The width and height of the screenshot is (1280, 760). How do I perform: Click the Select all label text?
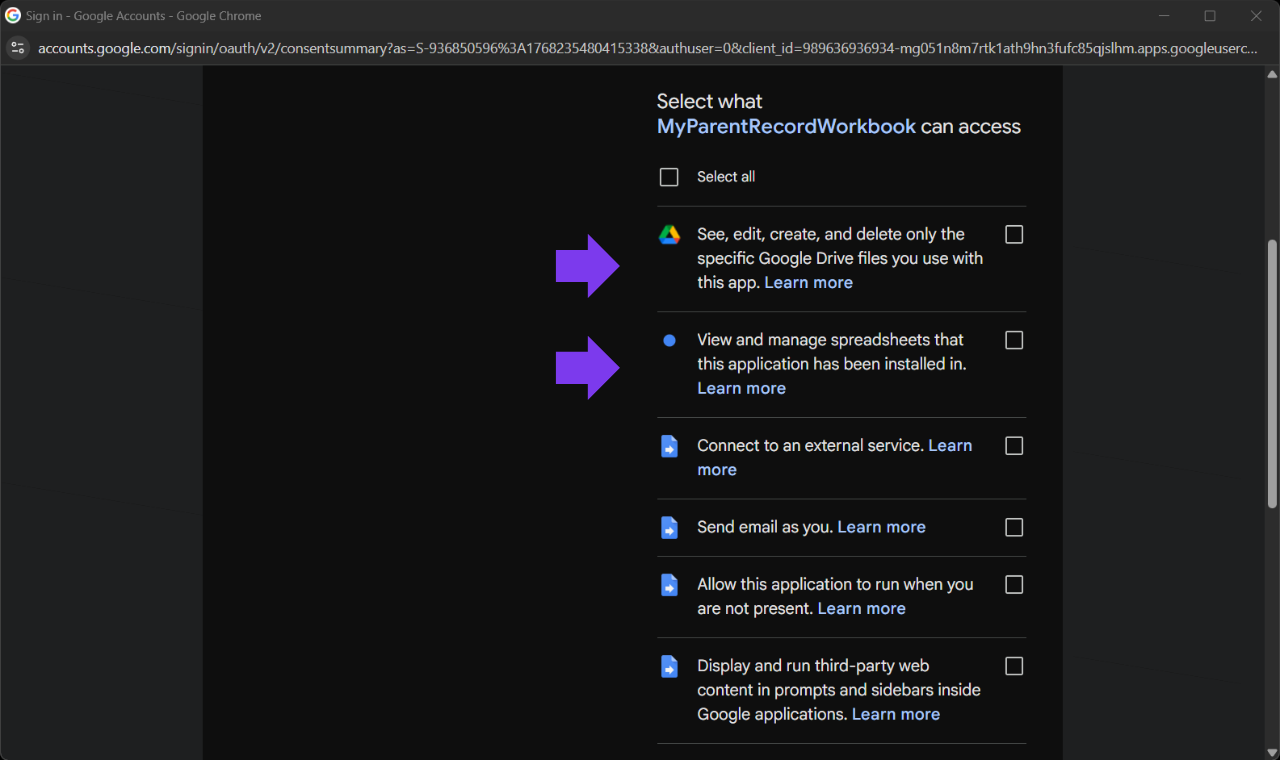pos(726,177)
